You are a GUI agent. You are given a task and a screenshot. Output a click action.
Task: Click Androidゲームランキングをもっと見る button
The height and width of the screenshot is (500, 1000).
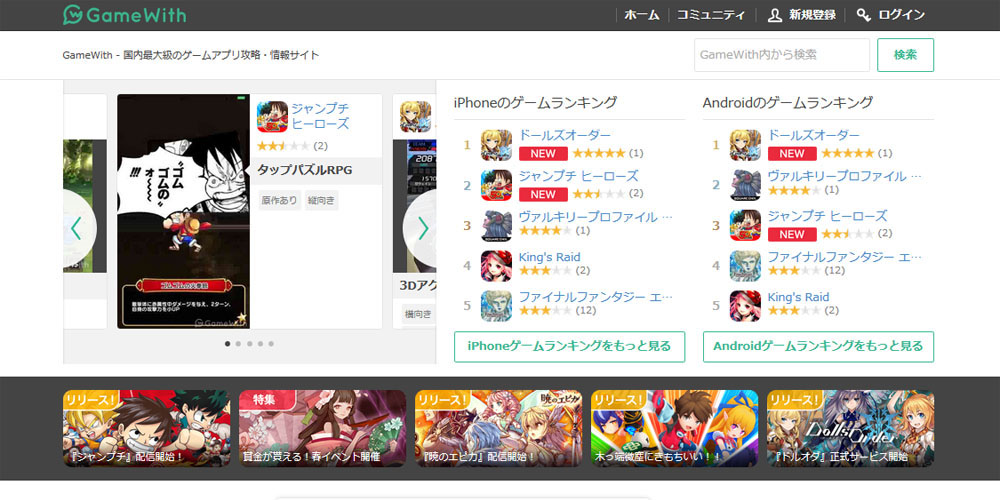(818, 346)
